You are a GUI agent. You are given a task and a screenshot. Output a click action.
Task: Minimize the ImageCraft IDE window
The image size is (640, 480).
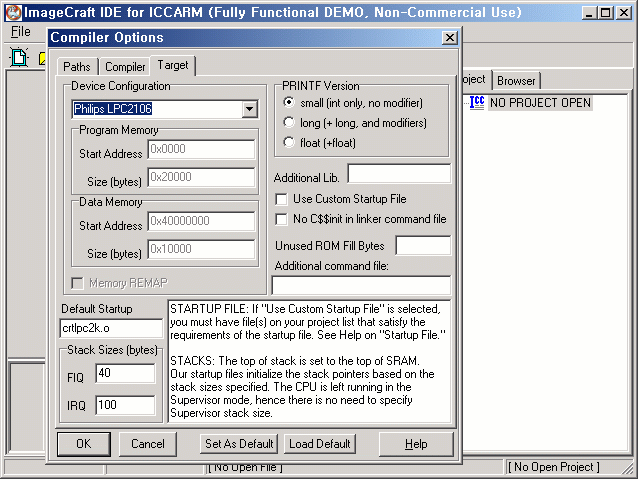pyautogui.click(x=589, y=13)
